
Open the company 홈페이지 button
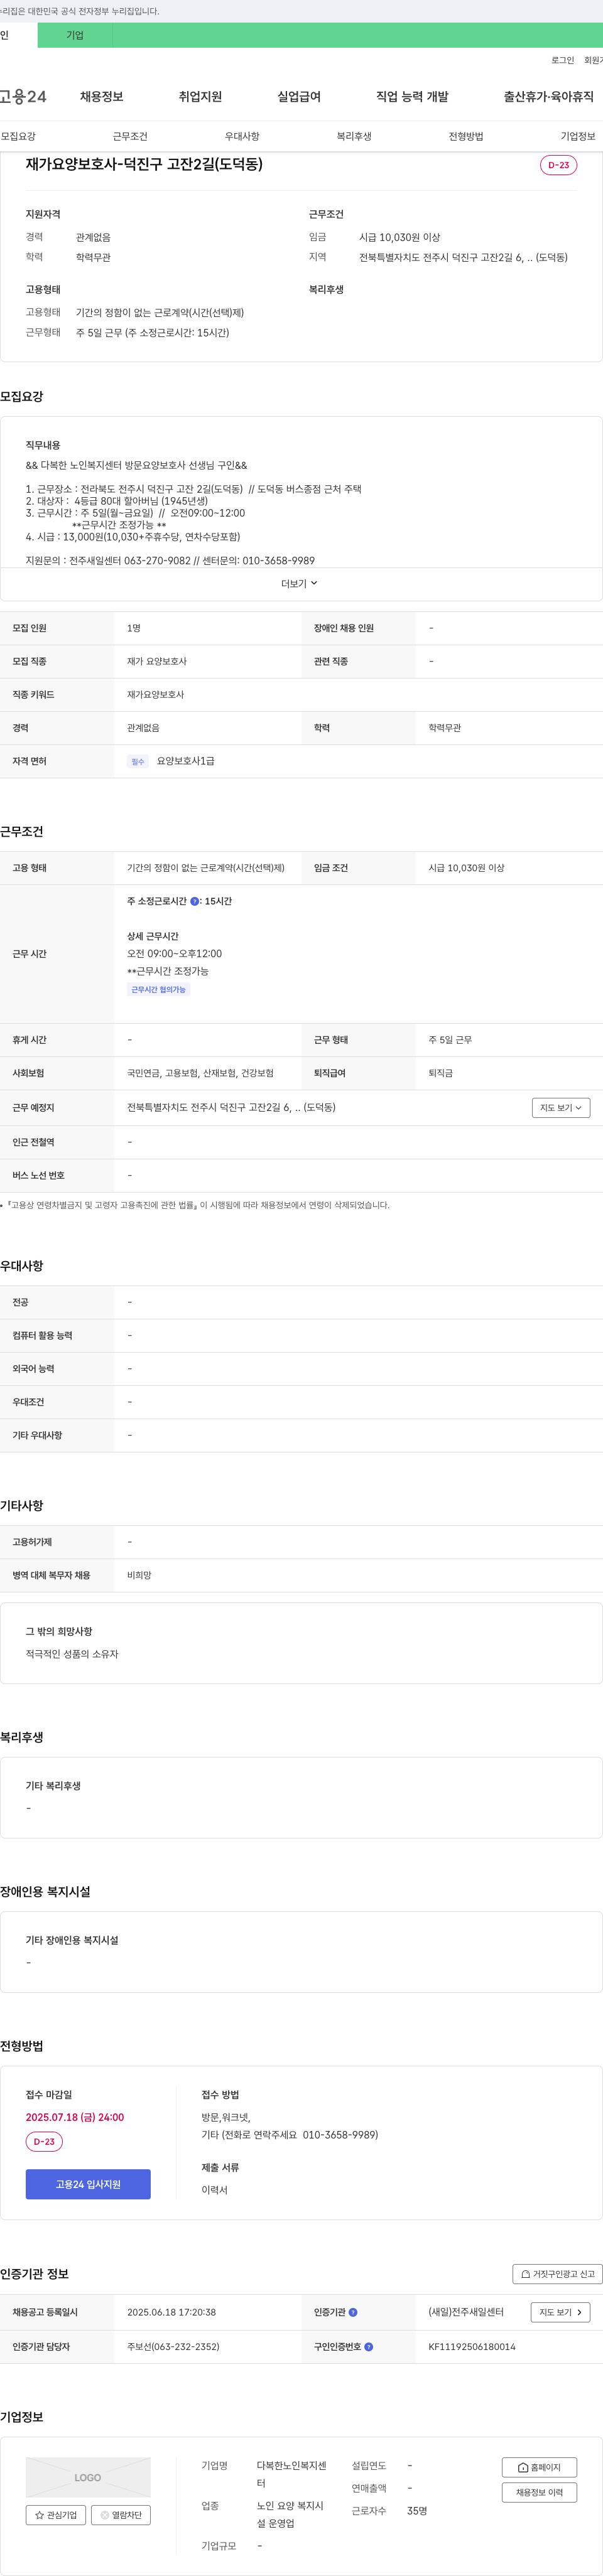(539, 2467)
